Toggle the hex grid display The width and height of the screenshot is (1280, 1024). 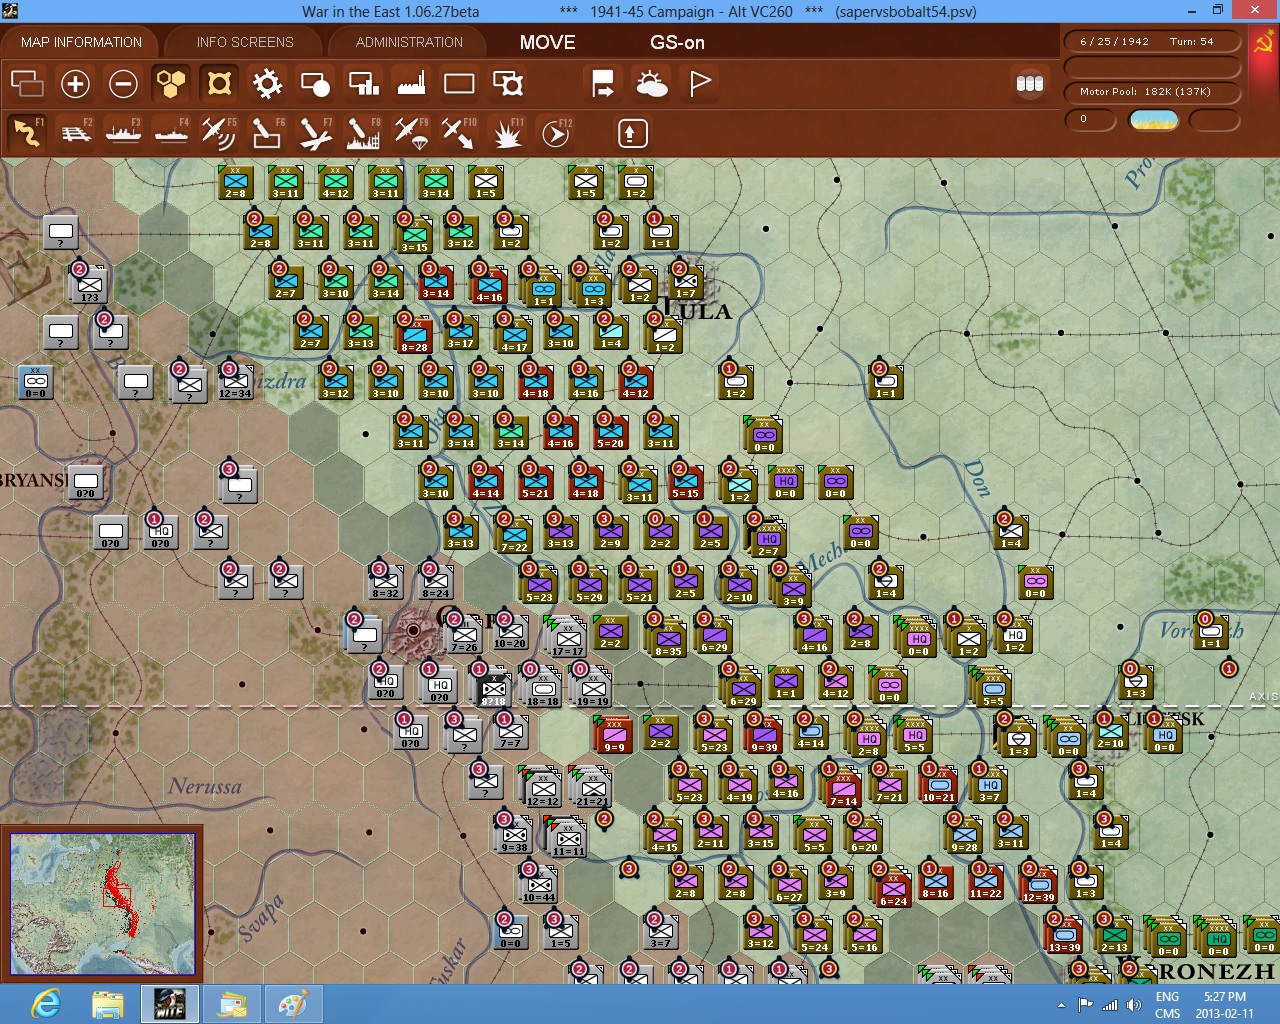tap(171, 83)
